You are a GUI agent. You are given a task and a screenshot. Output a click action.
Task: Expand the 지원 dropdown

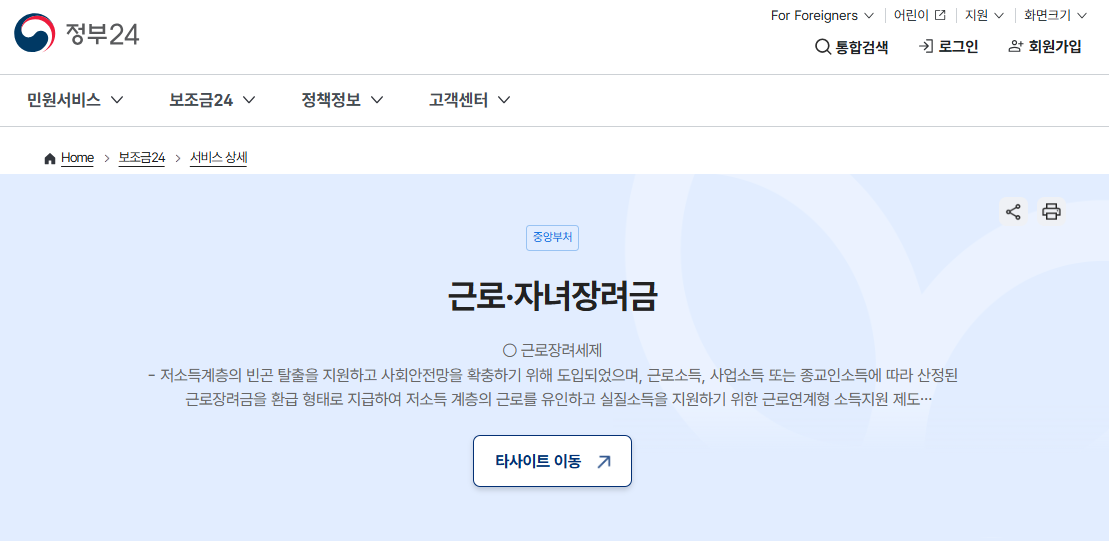pos(985,16)
